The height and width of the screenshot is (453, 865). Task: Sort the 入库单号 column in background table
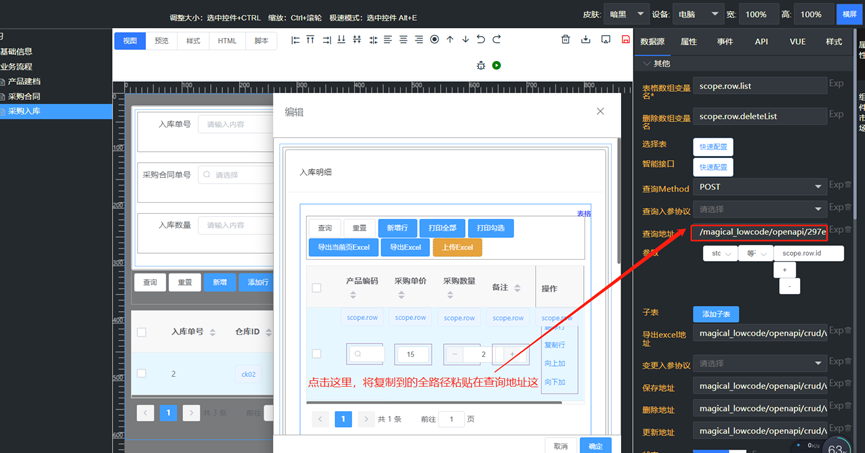212,332
